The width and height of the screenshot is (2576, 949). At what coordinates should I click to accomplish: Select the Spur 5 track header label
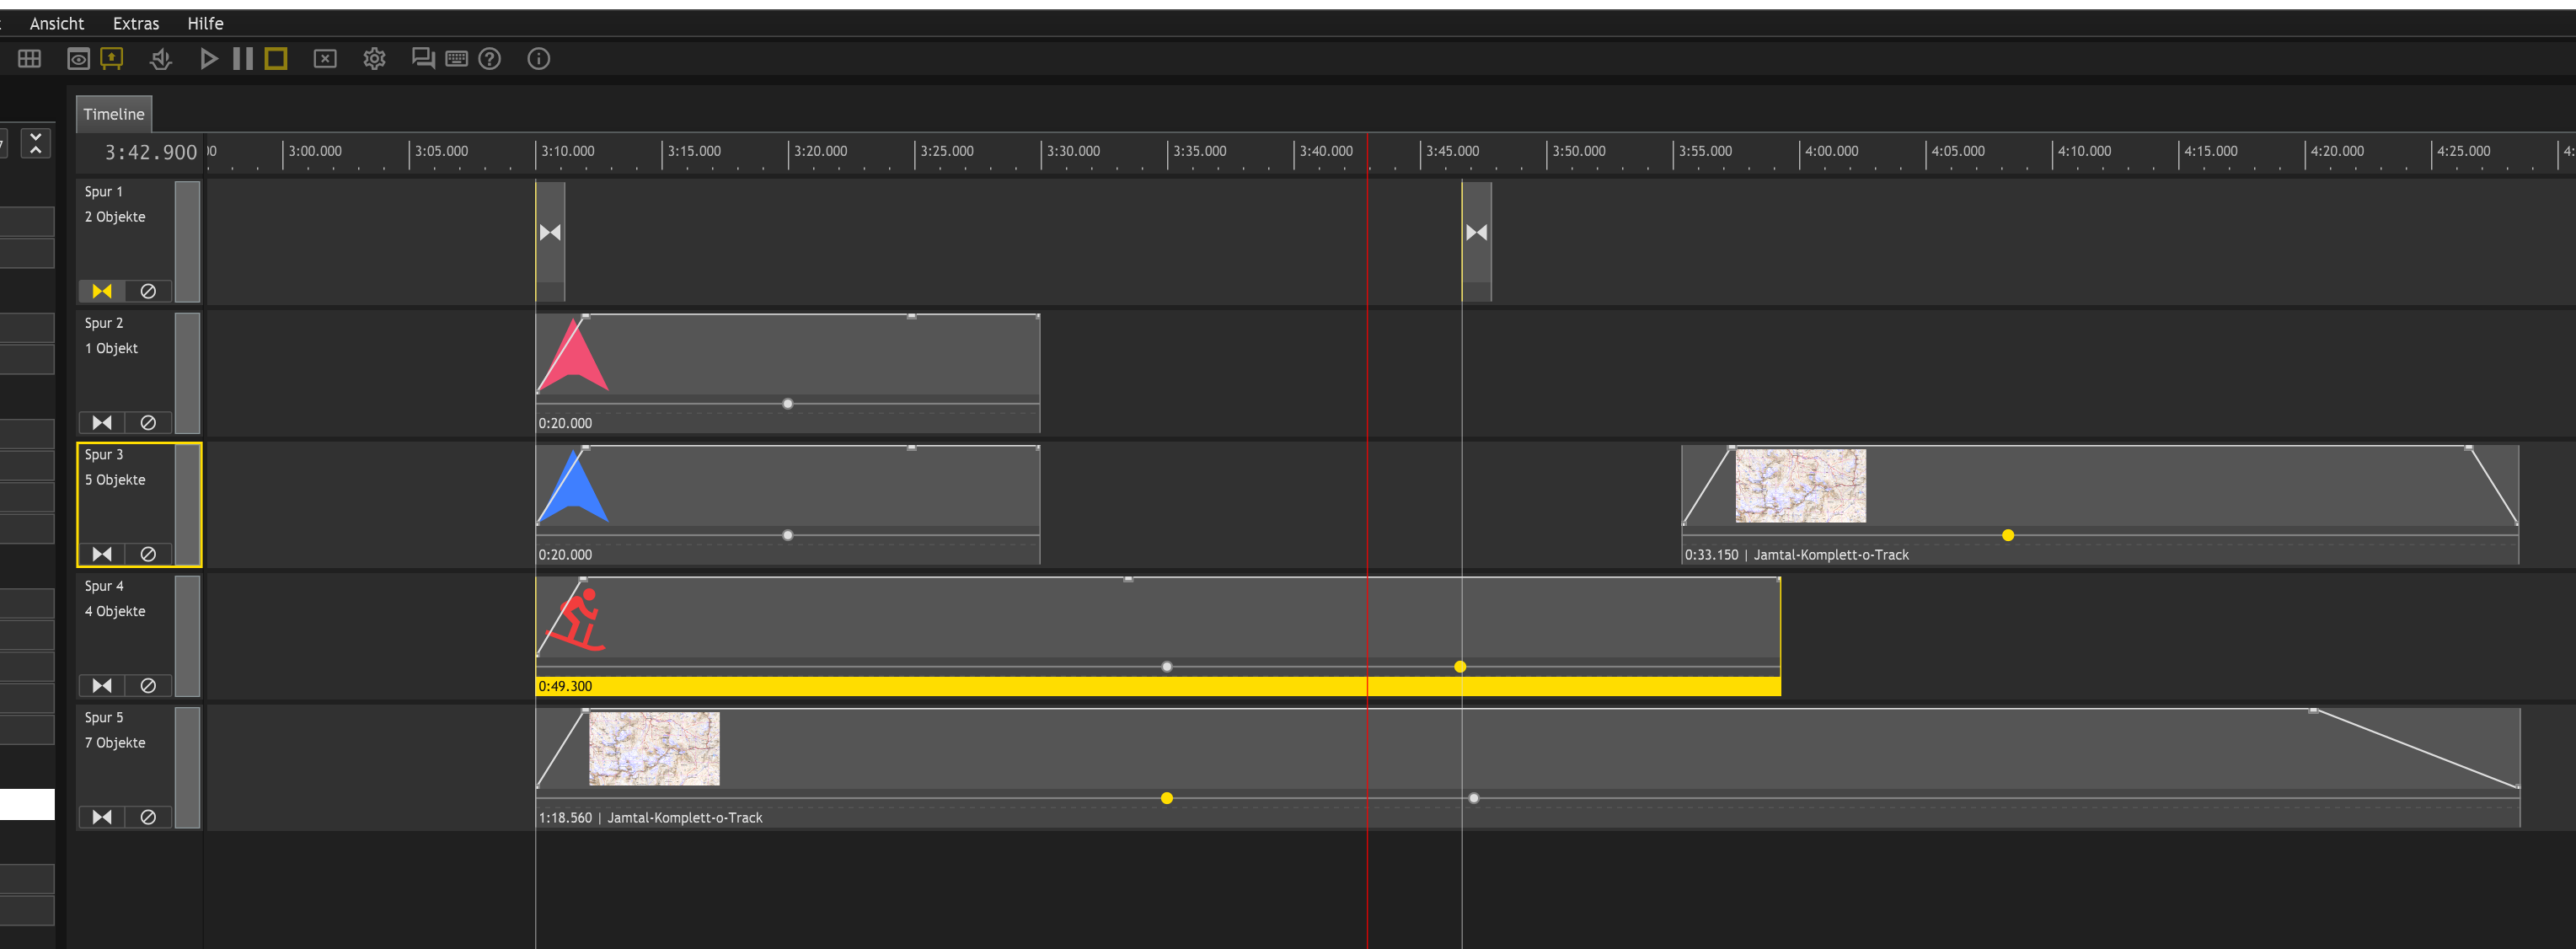pyautogui.click(x=104, y=717)
